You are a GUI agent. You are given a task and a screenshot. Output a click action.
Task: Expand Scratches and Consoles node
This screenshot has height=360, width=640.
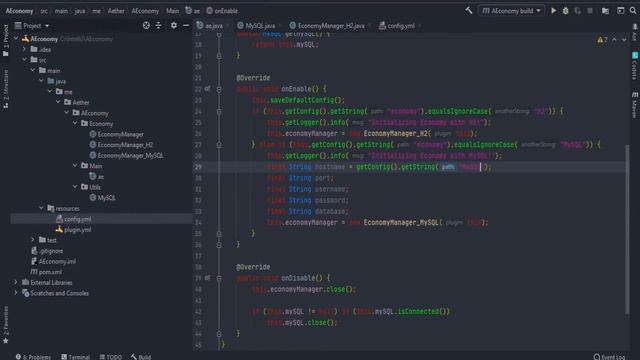coord(16,293)
